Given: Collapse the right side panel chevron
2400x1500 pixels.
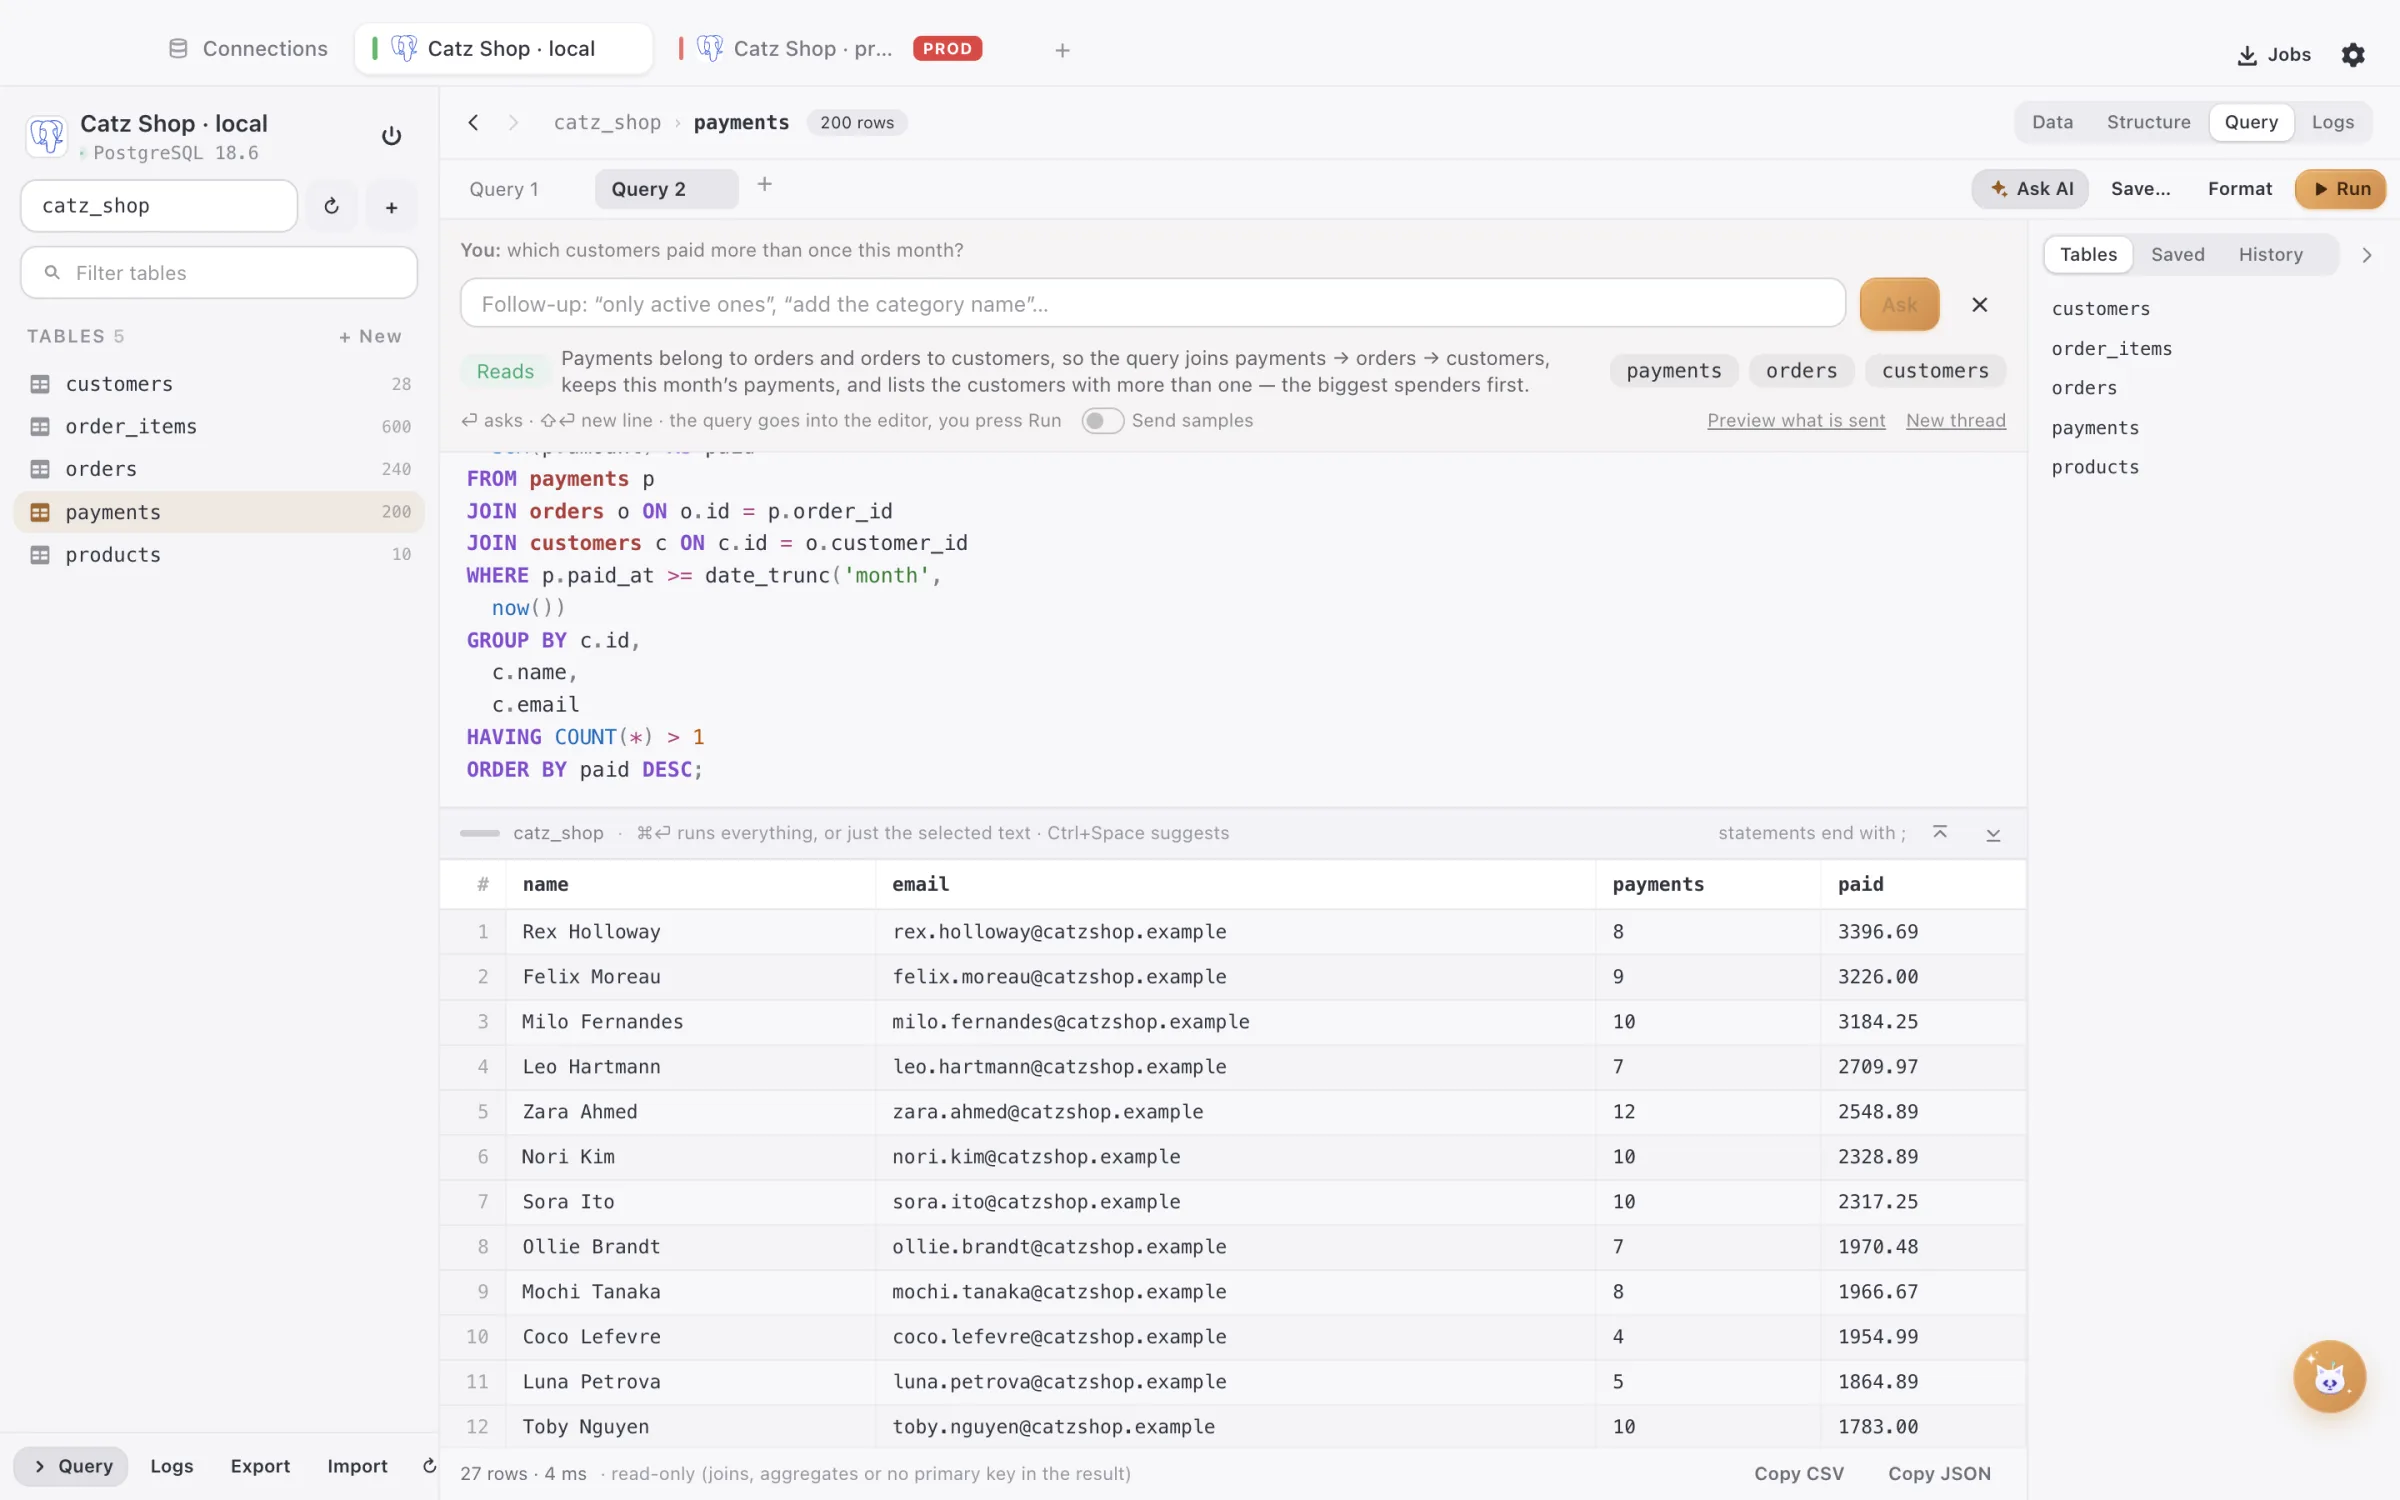Looking at the screenshot, I should pos(2367,255).
